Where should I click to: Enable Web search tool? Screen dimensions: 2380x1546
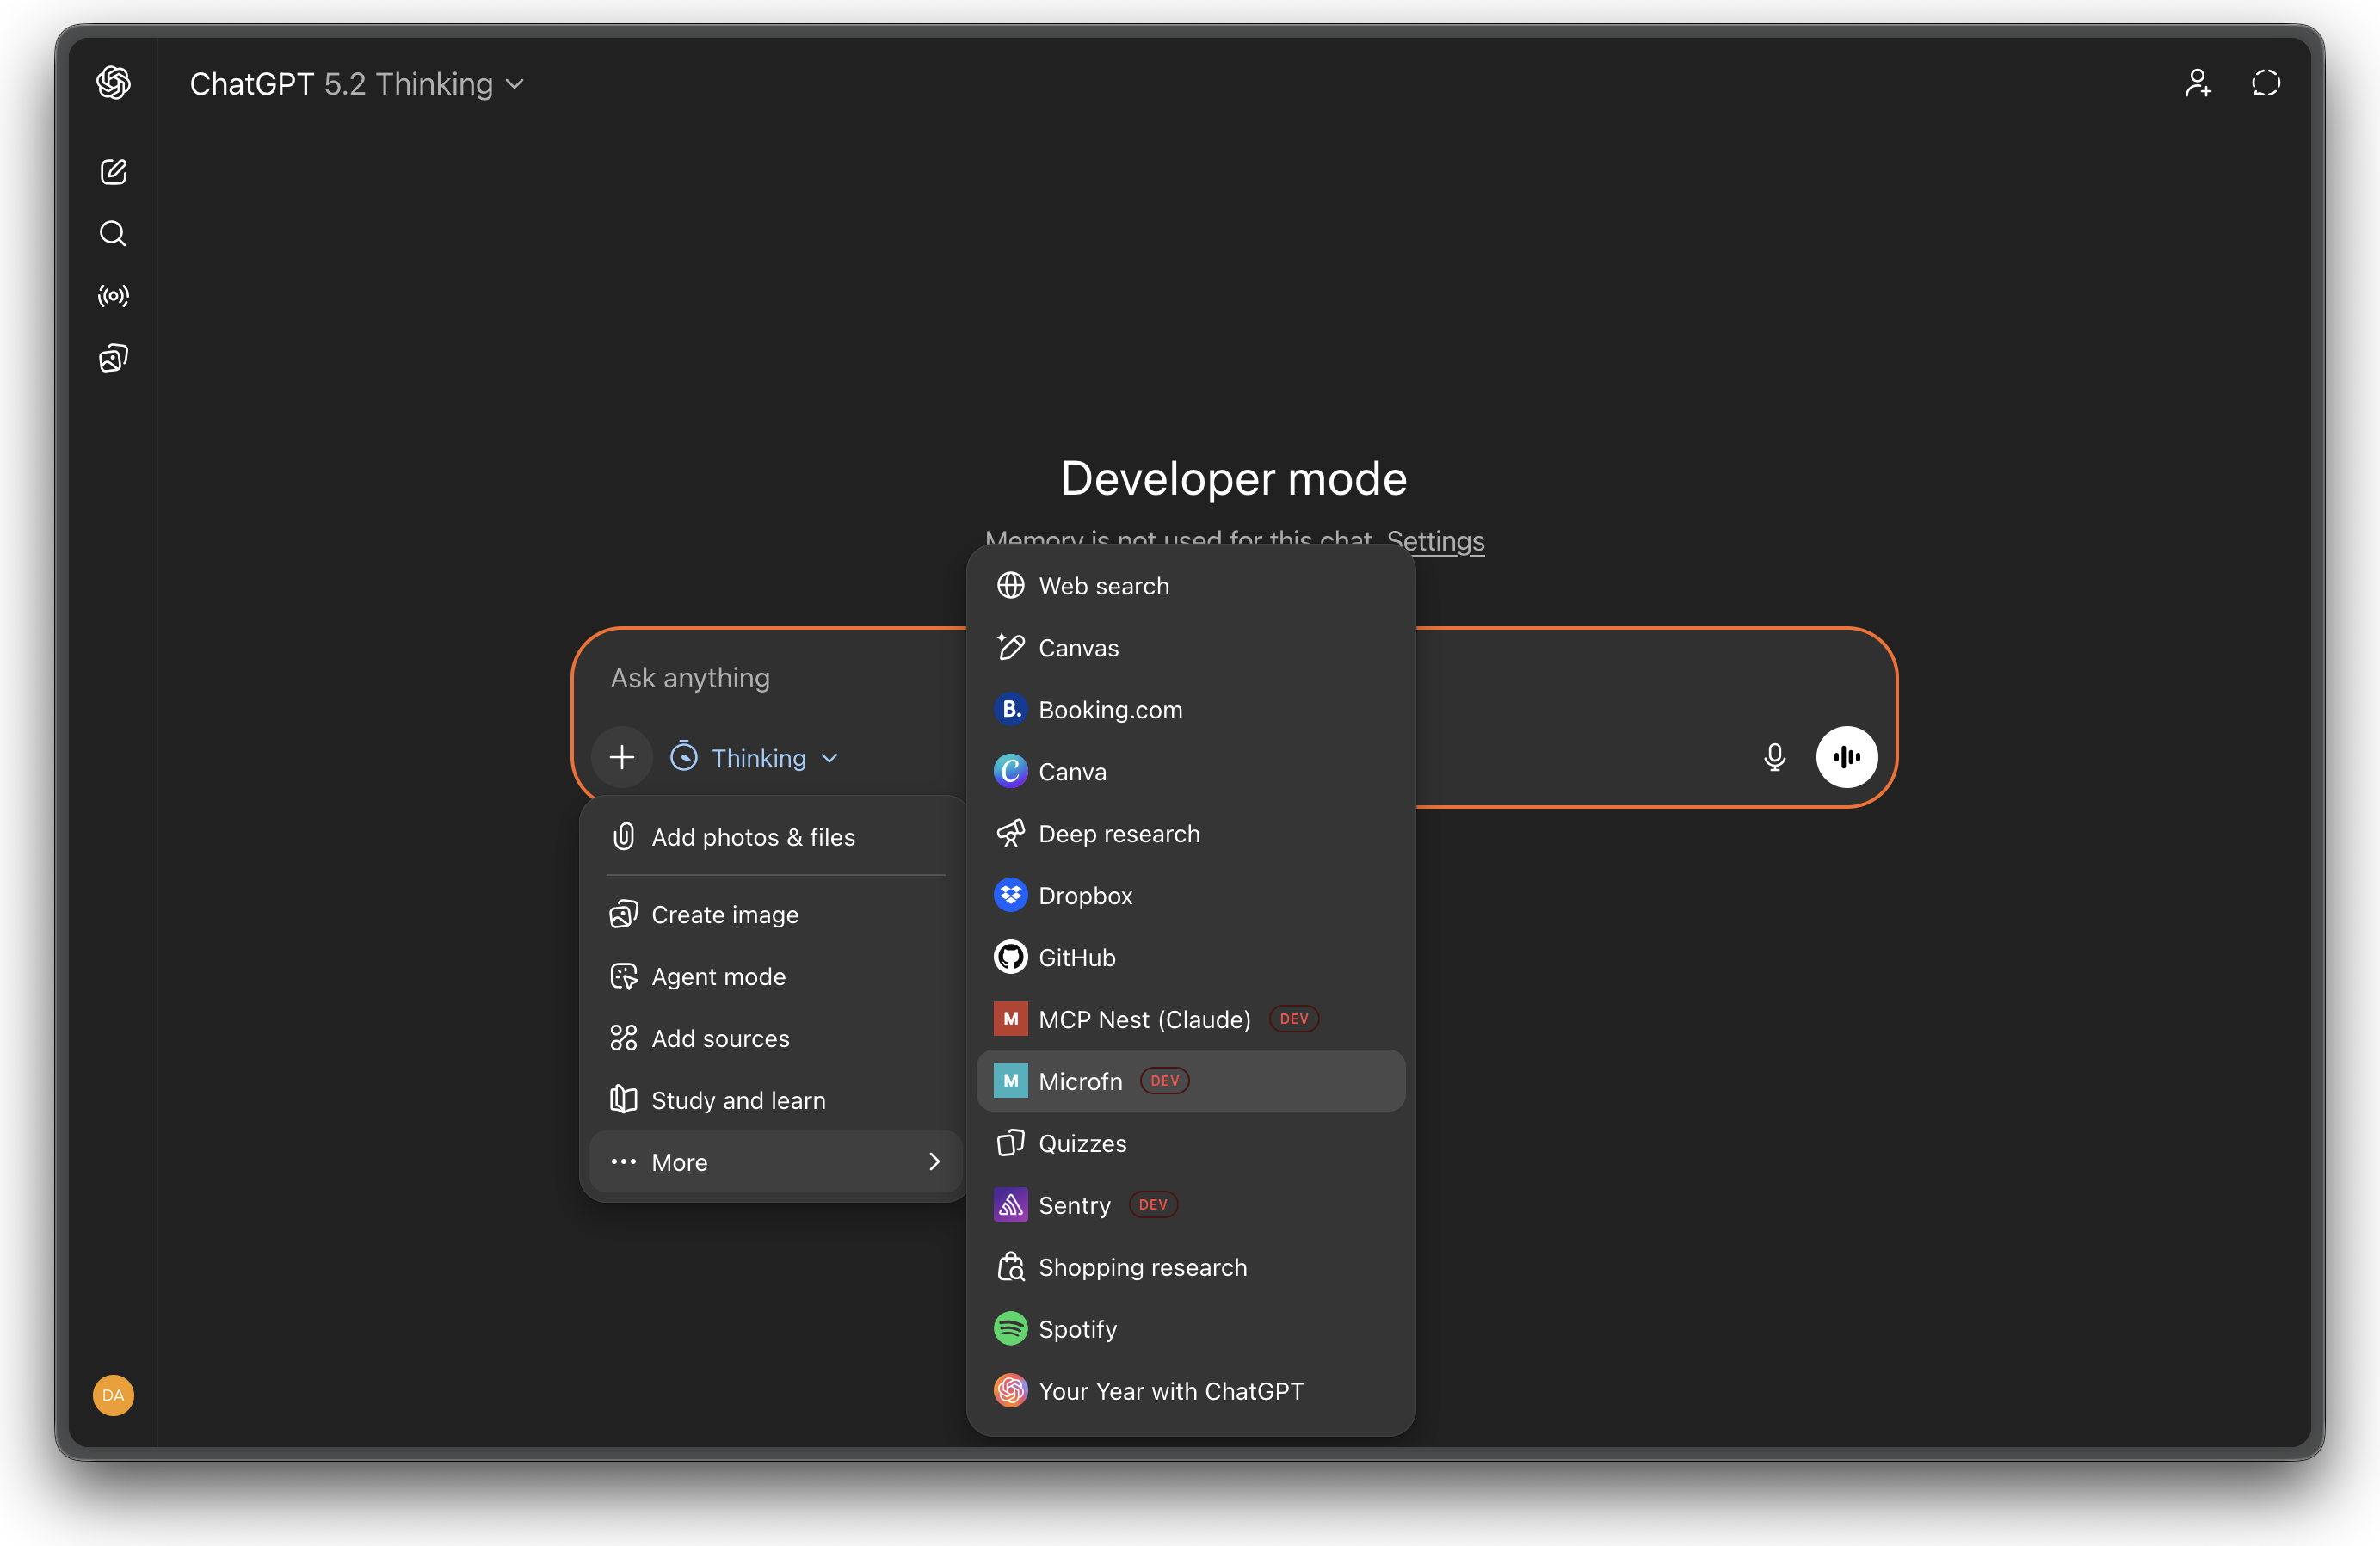click(x=1190, y=585)
